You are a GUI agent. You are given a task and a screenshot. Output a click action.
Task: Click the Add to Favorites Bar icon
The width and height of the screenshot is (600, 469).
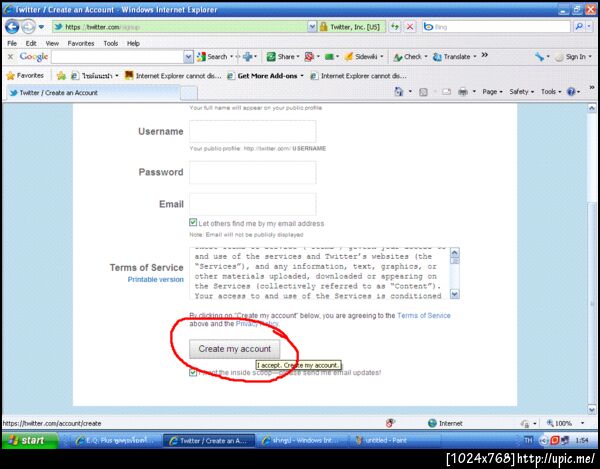[x=61, y=76]
